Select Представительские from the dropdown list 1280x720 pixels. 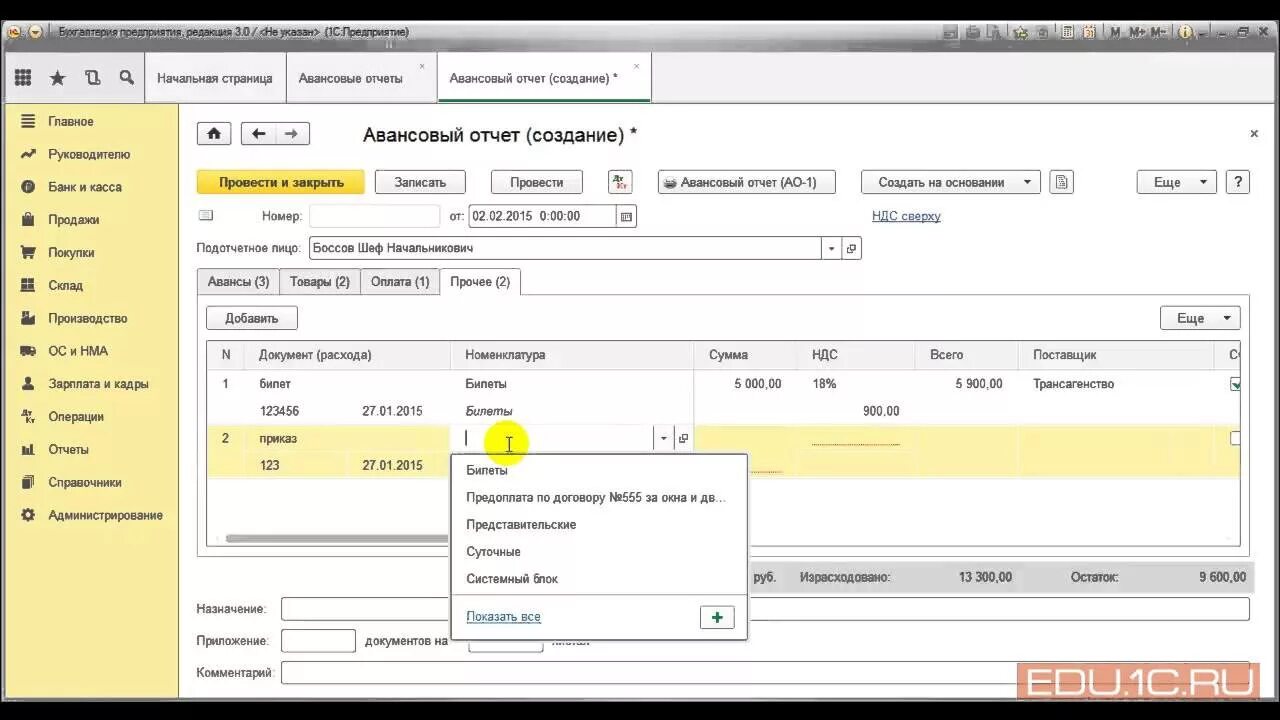coord(600,524)
